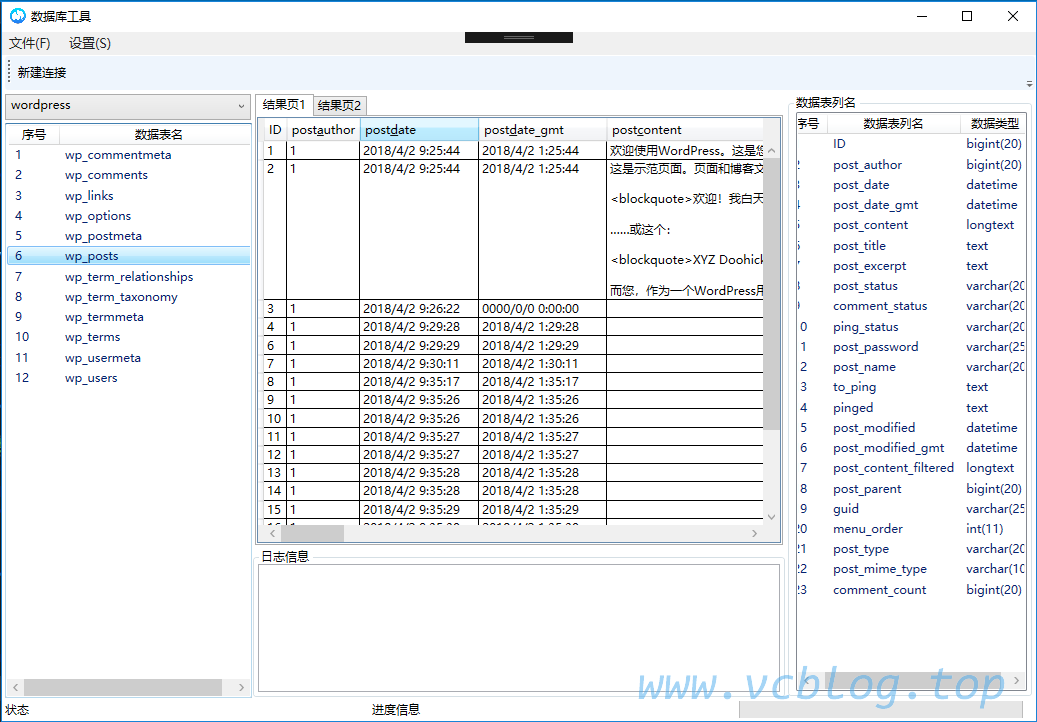The height and width of the screenshot is (722, 1037).
Task: Click the 序号 header in the table list
Action: (x=34, y=135)
